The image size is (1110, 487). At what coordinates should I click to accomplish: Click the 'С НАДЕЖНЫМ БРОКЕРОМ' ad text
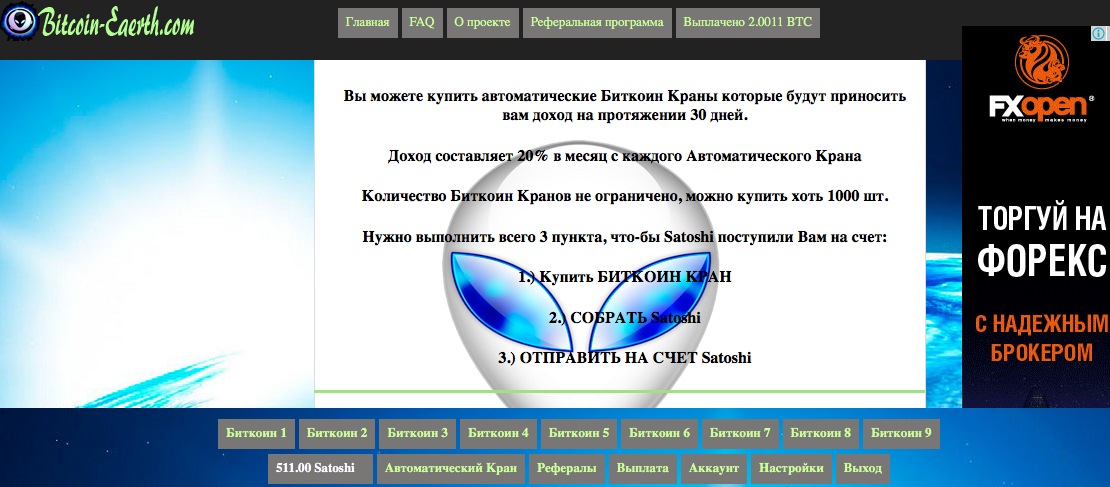coord(1041,338)
